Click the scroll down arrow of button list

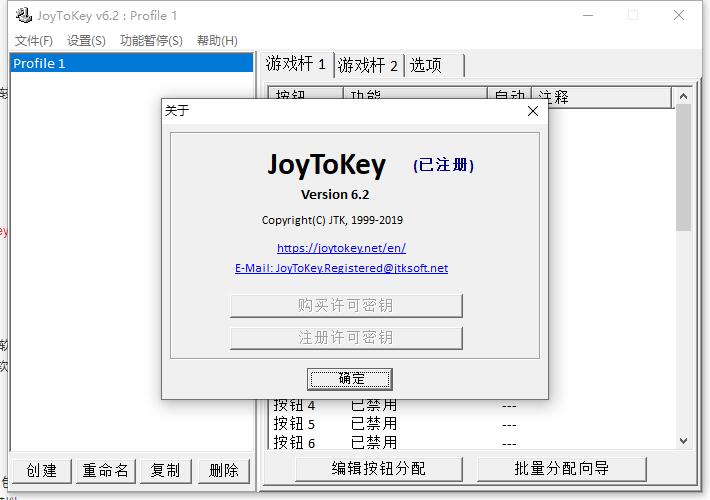coord(684,440)
